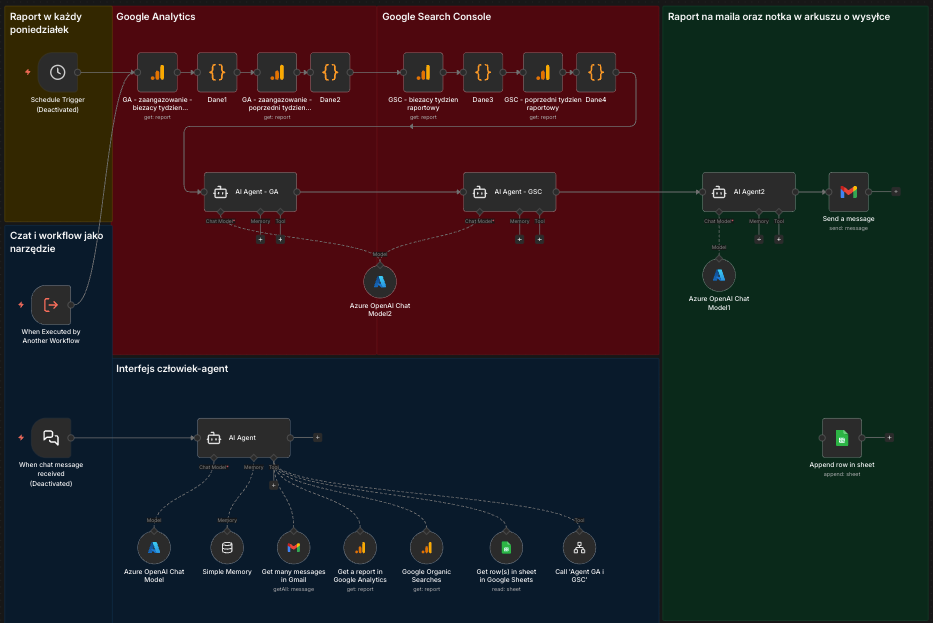Select the Dane4 code node
Screen dimensions: 933x623
tap(596, 73)
